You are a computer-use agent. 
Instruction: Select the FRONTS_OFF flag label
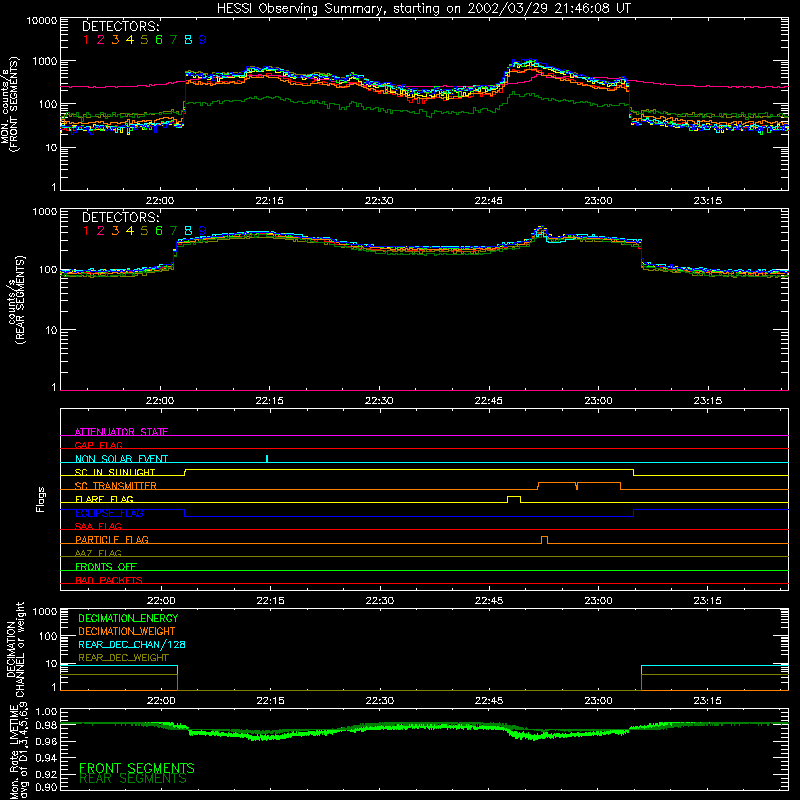click(x=106, y=566)
